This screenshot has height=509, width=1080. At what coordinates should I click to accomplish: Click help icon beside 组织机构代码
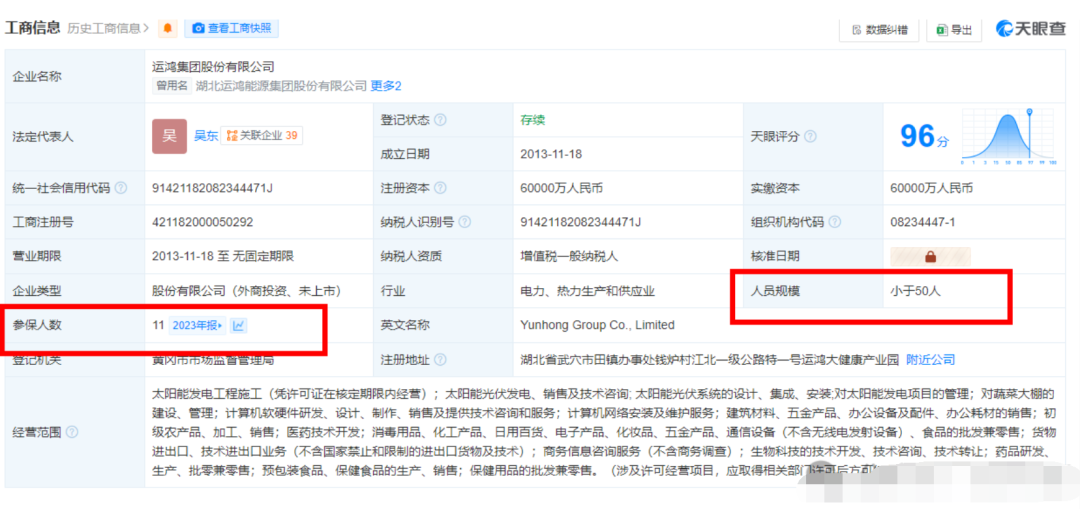pos(833,222)
